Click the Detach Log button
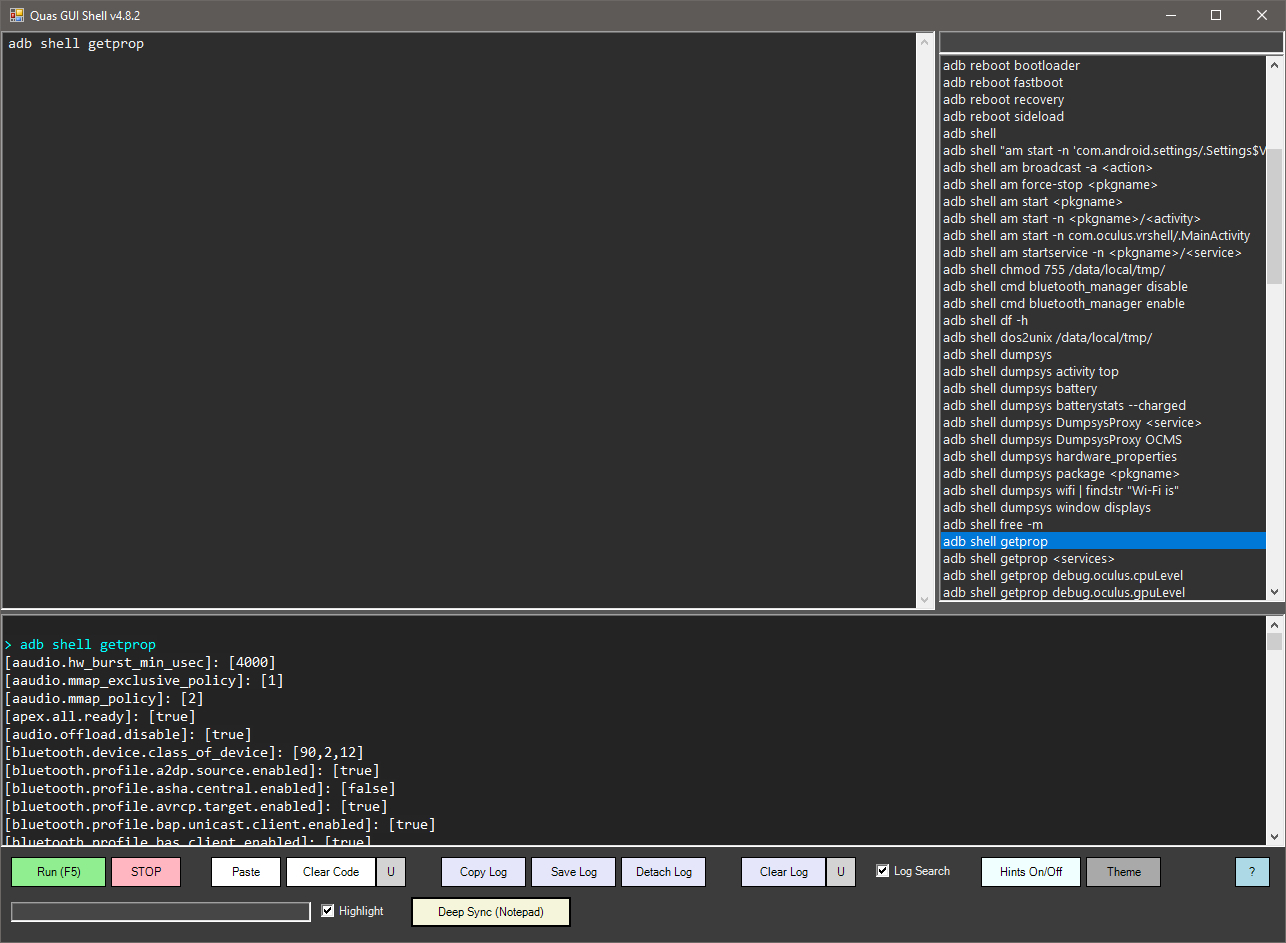The height and width of the screenshot is (943, 1286). point(664,872)
